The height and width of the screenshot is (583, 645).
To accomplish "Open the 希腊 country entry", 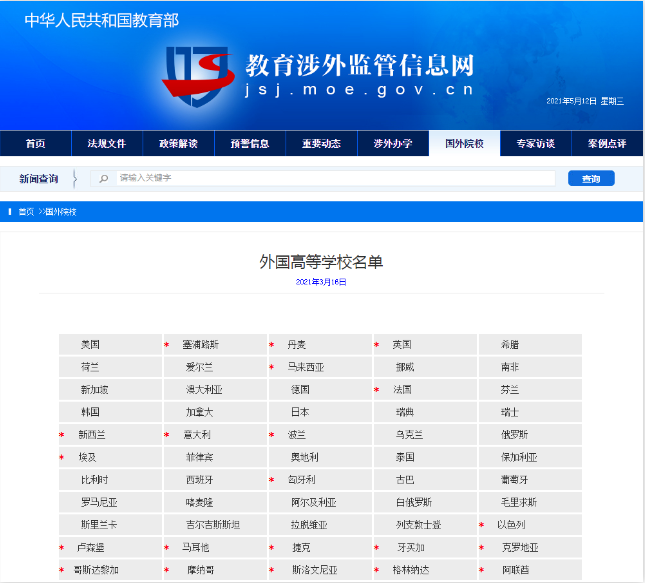I will tap(510, 345).
